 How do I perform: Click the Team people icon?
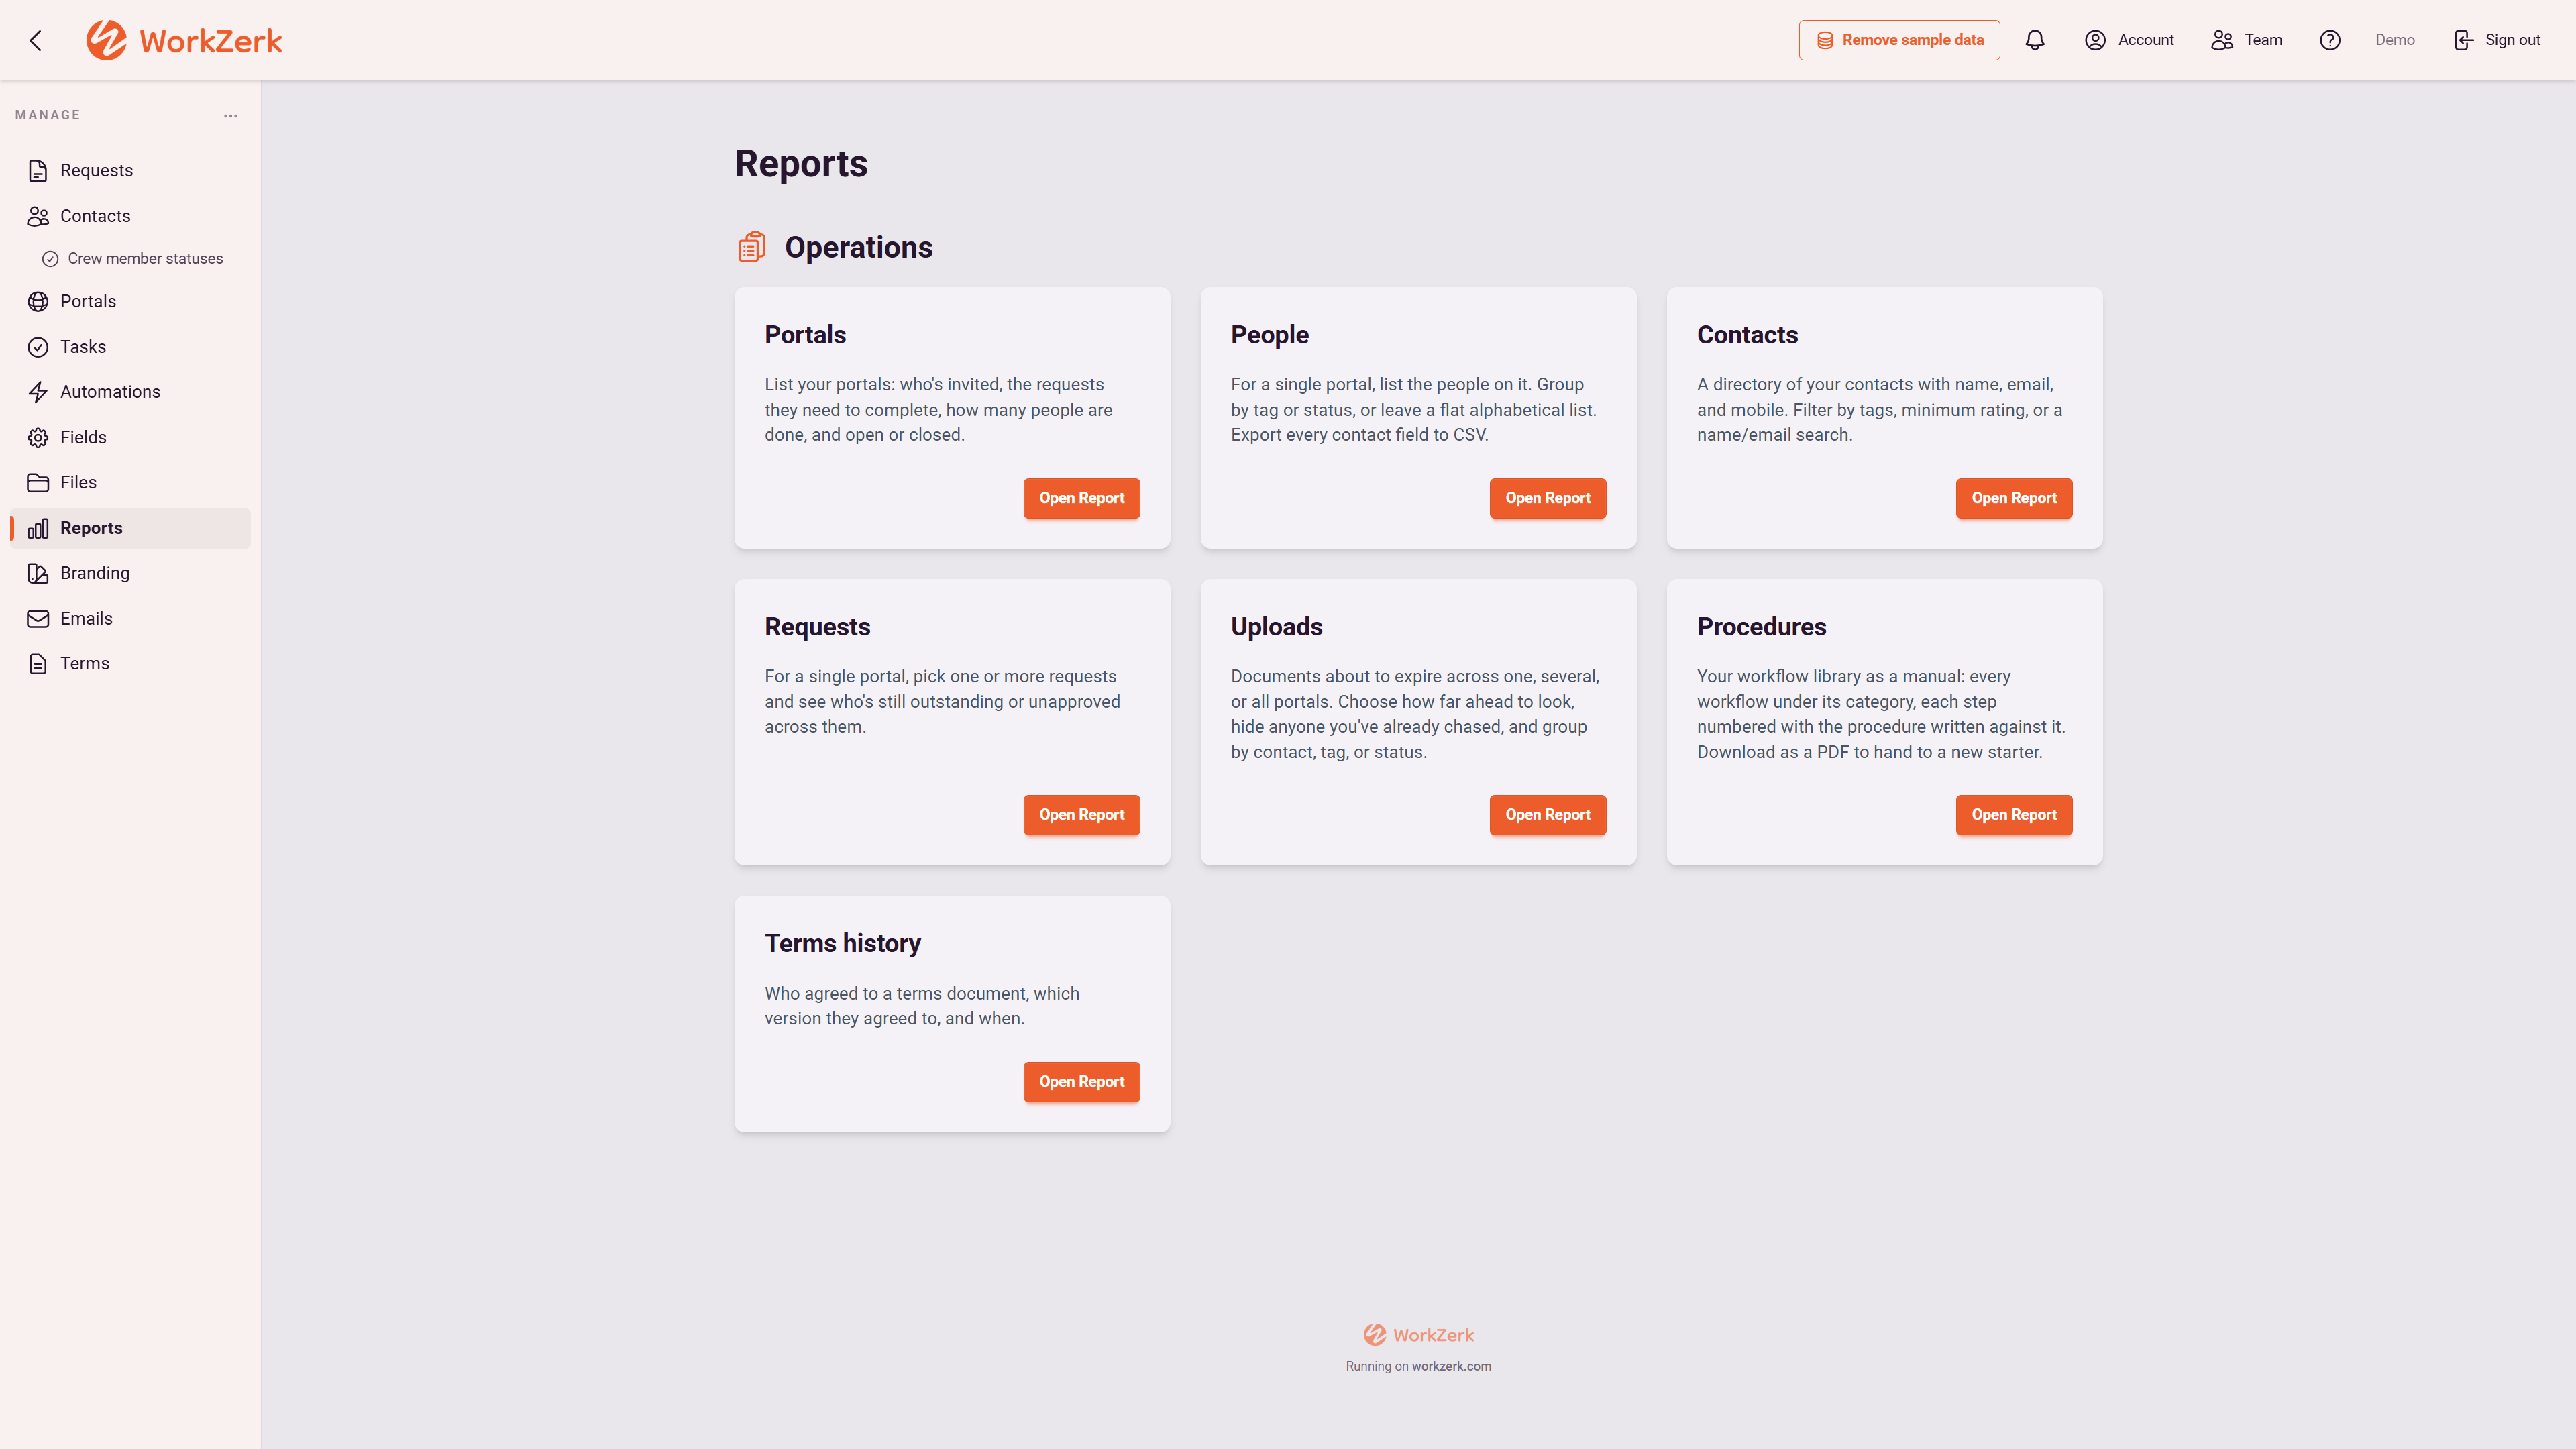pyautogui.click(x=2222, y=40)
